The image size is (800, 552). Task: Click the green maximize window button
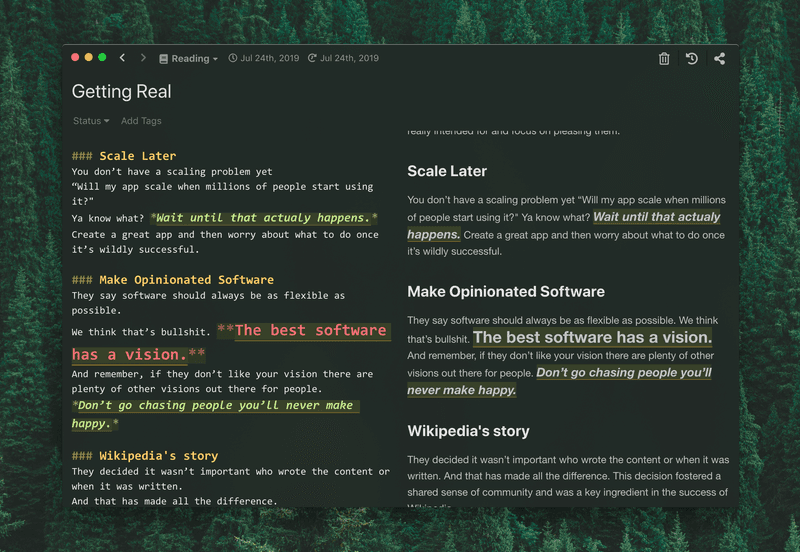click(x=102, y=58)
